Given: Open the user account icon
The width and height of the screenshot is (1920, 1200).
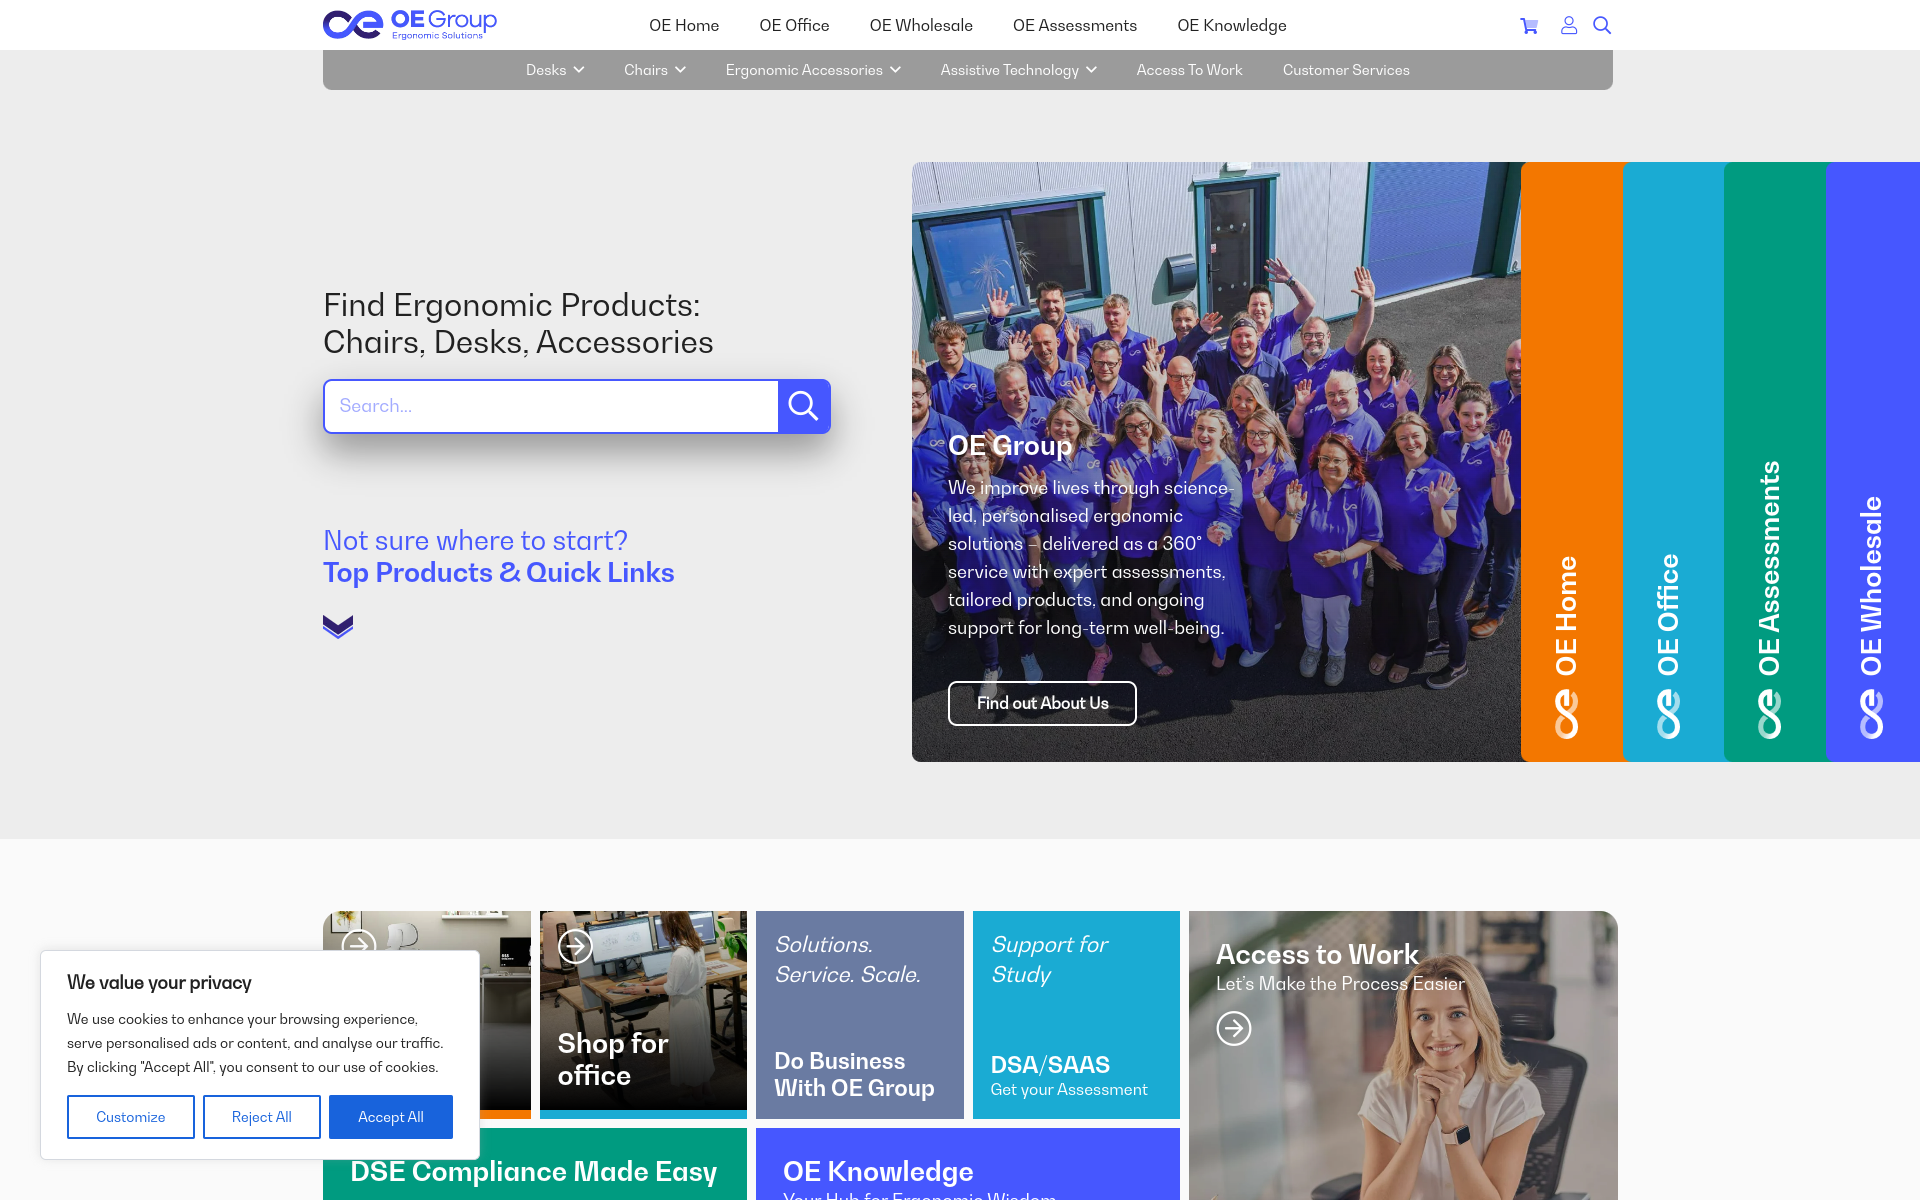Looking at the screenshot, I should [x=1569, y=25].
